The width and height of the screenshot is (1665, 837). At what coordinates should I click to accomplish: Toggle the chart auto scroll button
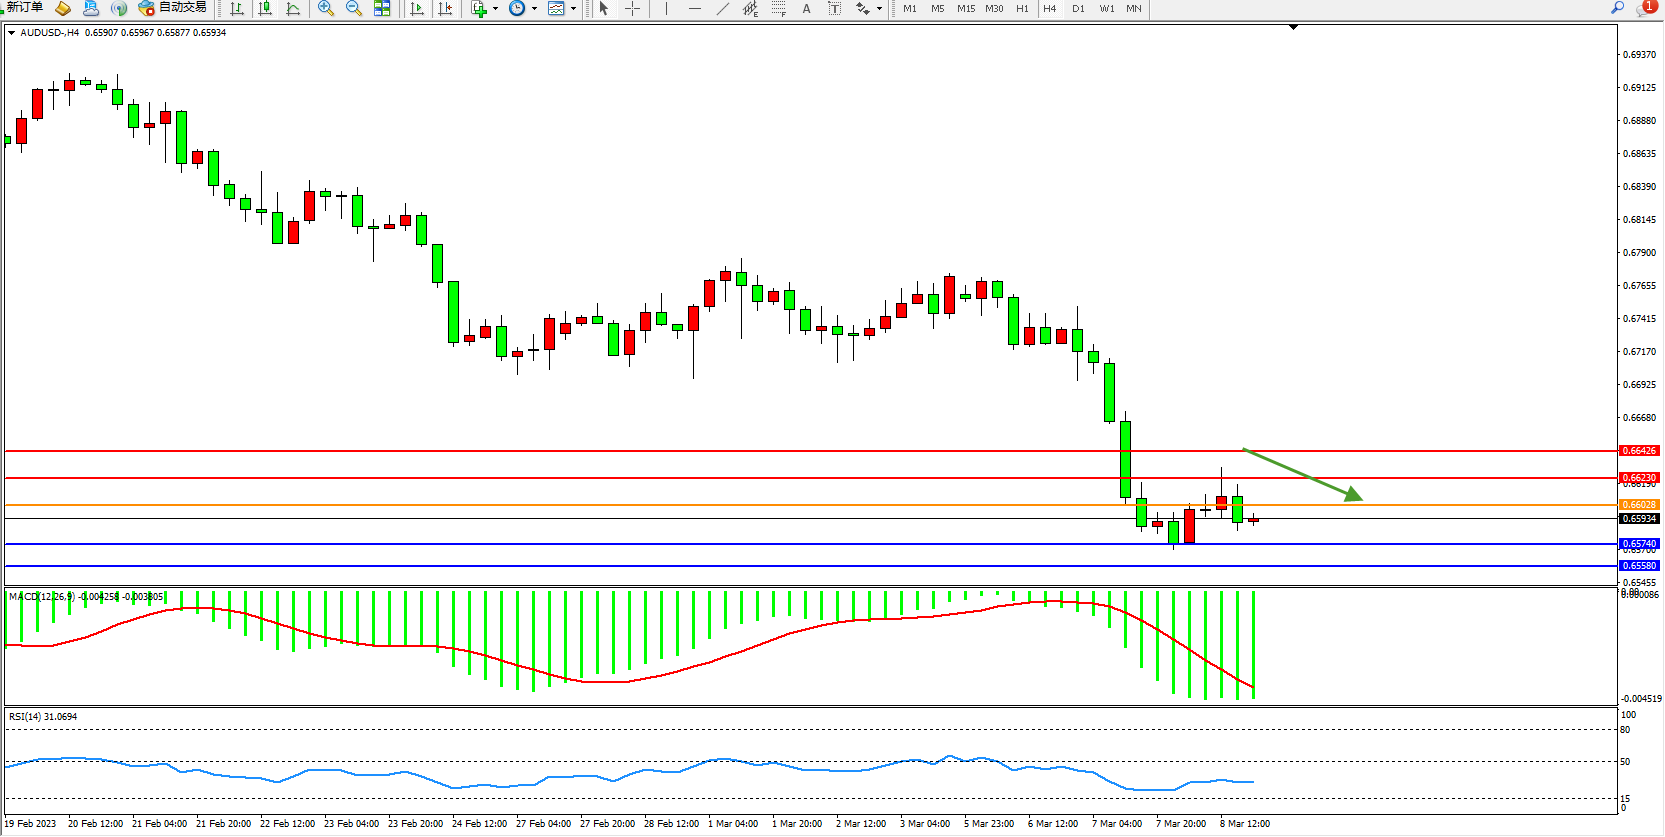[417, 8]
